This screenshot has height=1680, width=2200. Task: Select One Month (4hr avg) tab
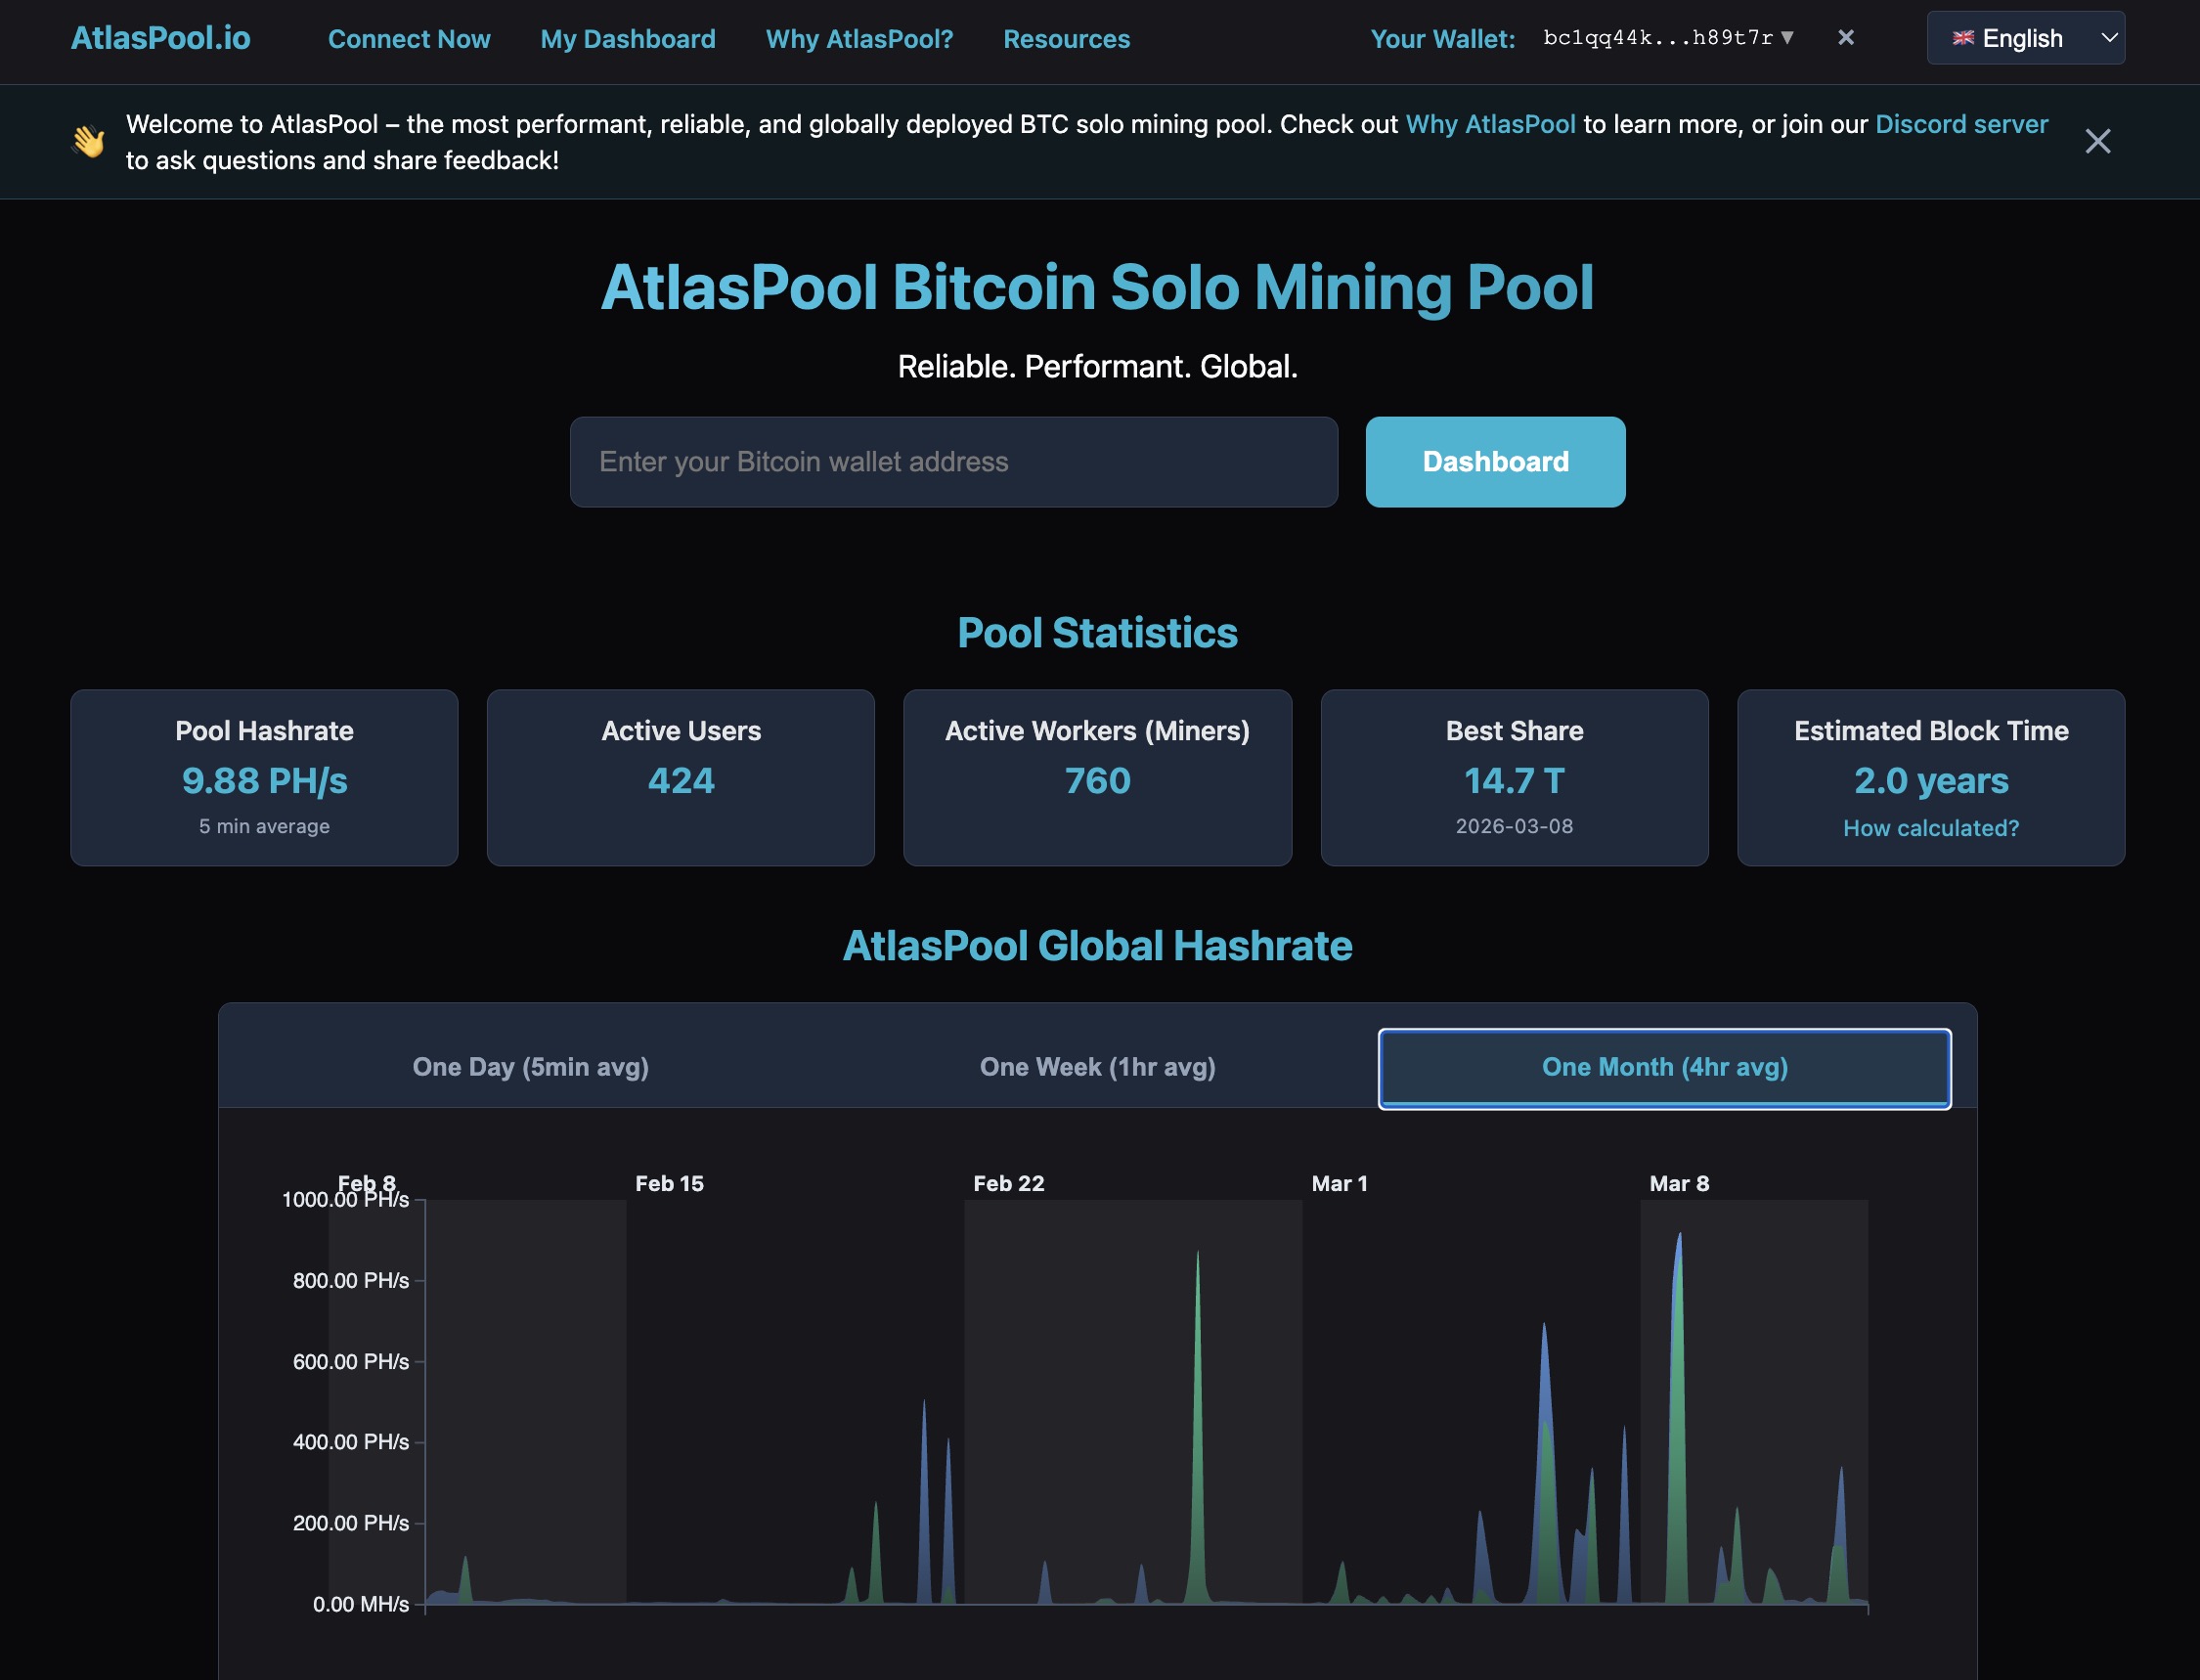click(x=1664, y=1067)
